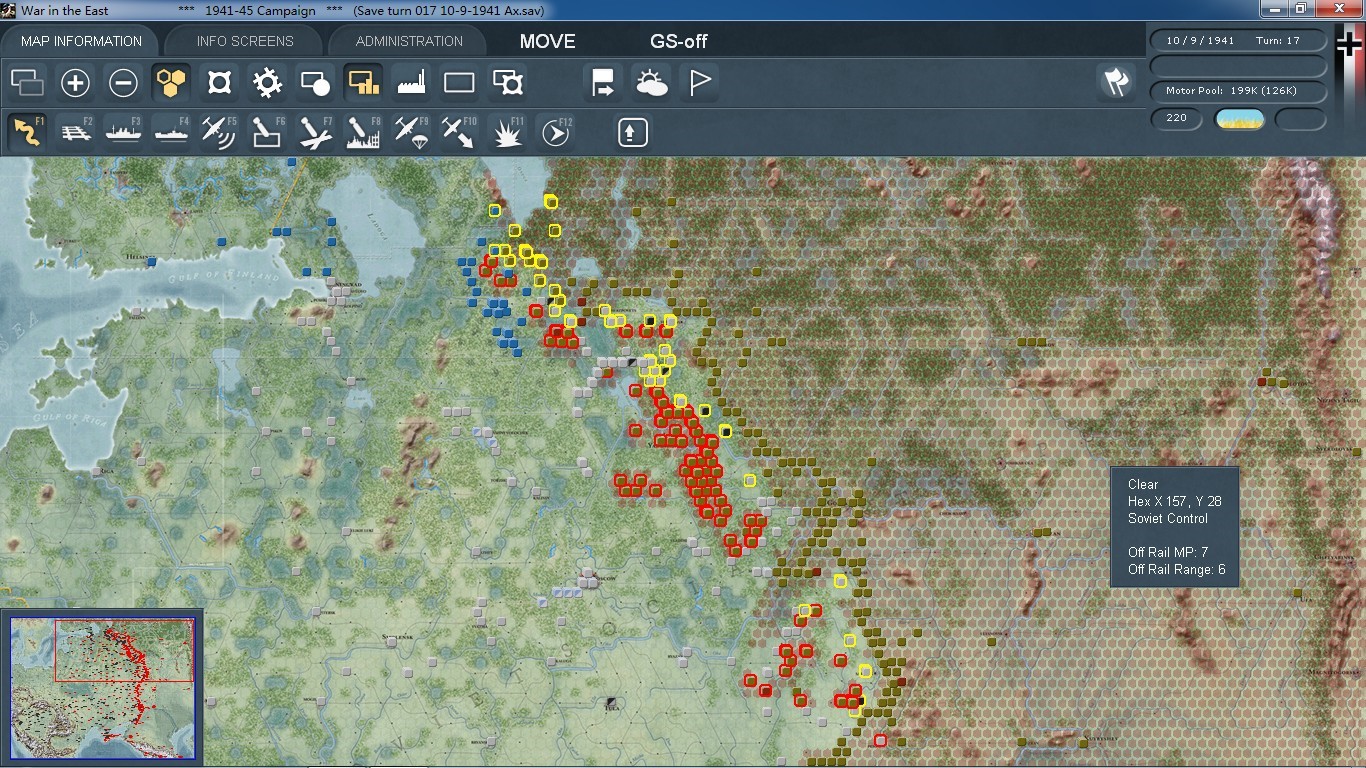Click the GS-off label

tap(679, 41)
